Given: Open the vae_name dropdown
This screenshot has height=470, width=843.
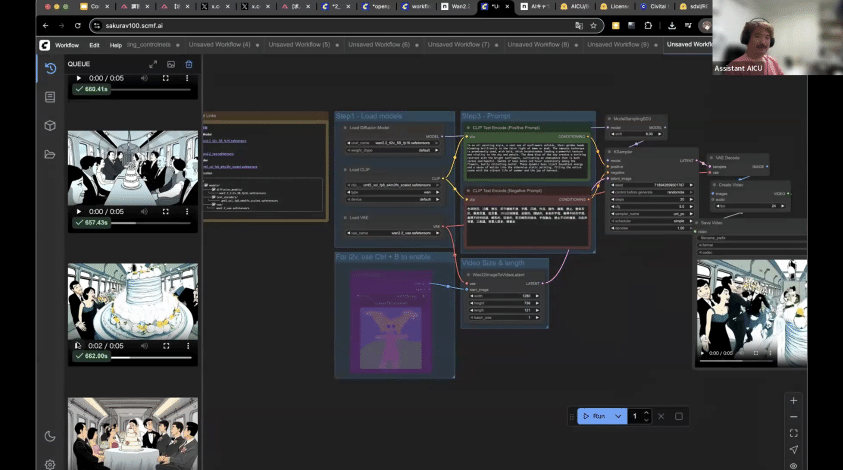Looking at the screenshot, I should coord(393,233).
